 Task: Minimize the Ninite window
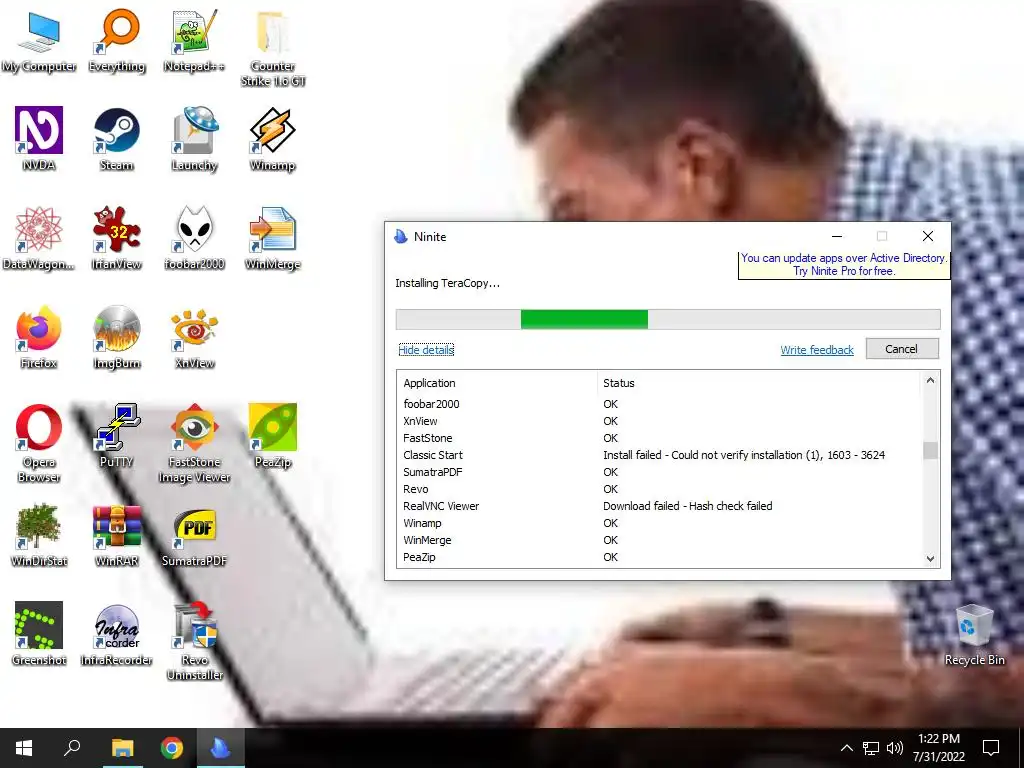837,236
